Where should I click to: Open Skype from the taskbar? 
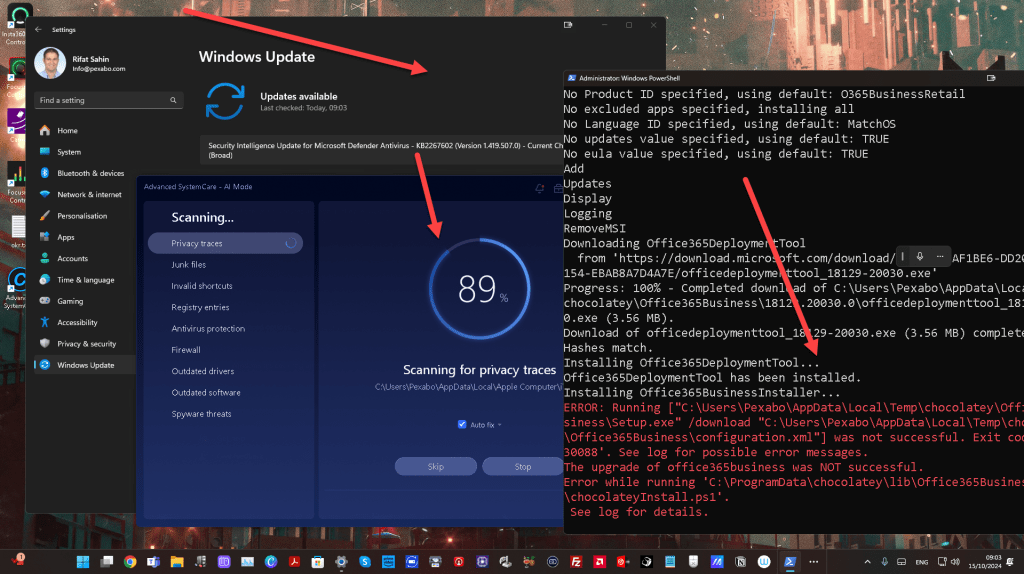(365, 562)
